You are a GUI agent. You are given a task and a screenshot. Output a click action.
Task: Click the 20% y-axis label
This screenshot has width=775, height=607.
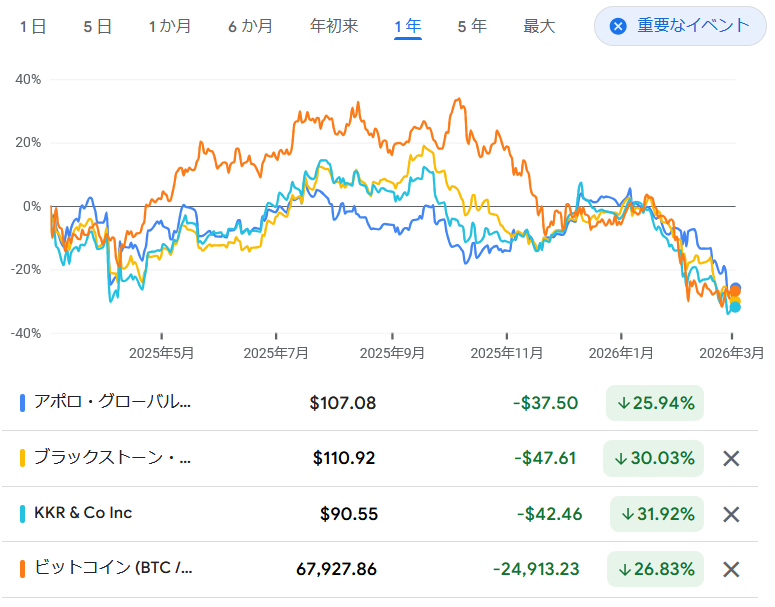point(28,142)
